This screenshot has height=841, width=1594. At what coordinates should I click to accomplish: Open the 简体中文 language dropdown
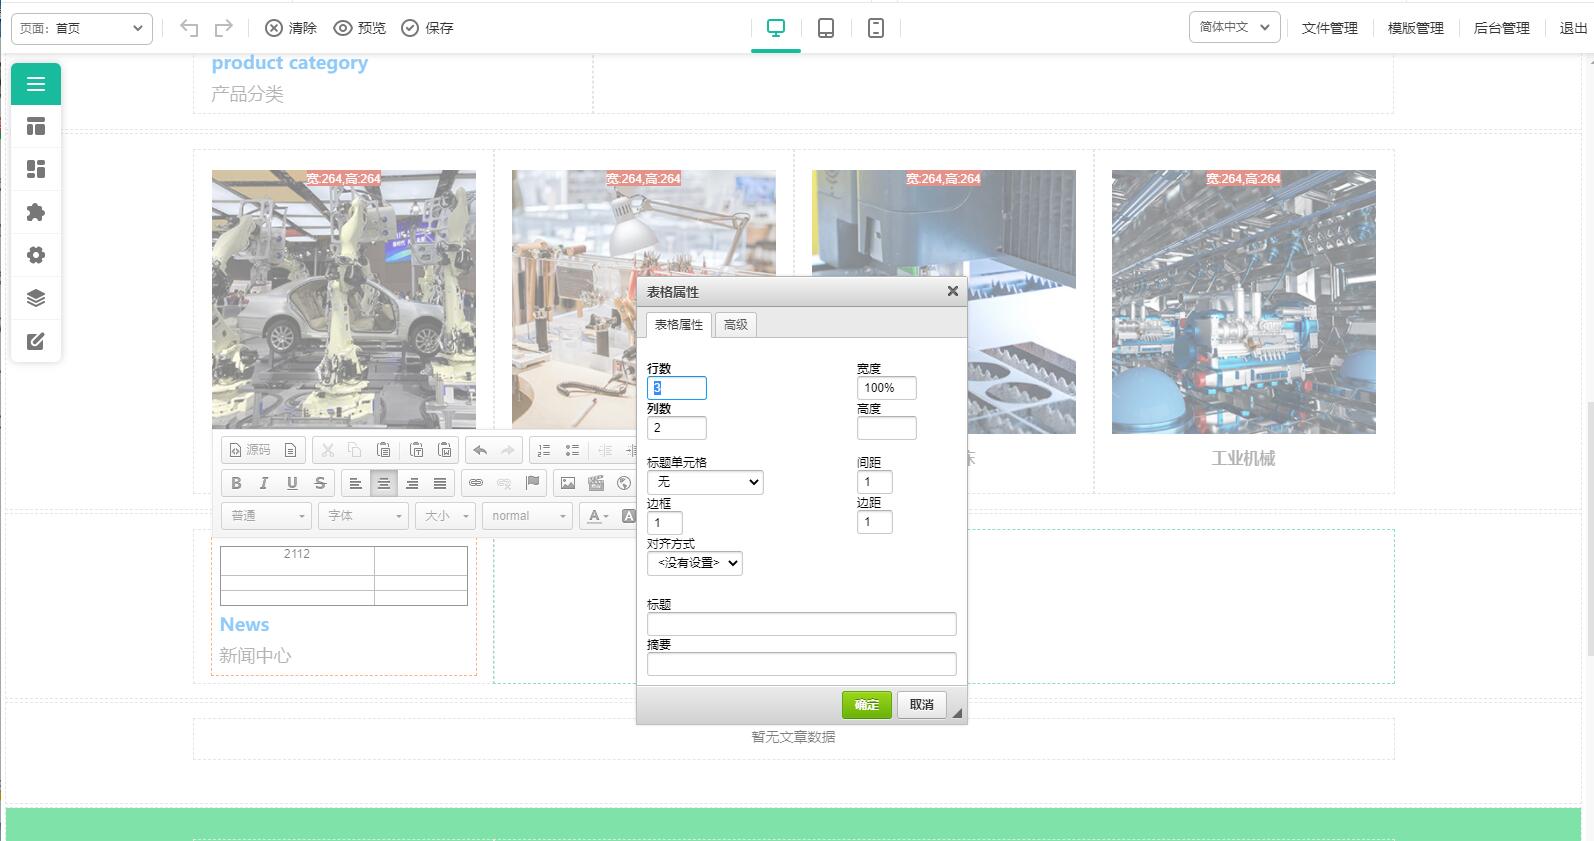coord(1234,27)
